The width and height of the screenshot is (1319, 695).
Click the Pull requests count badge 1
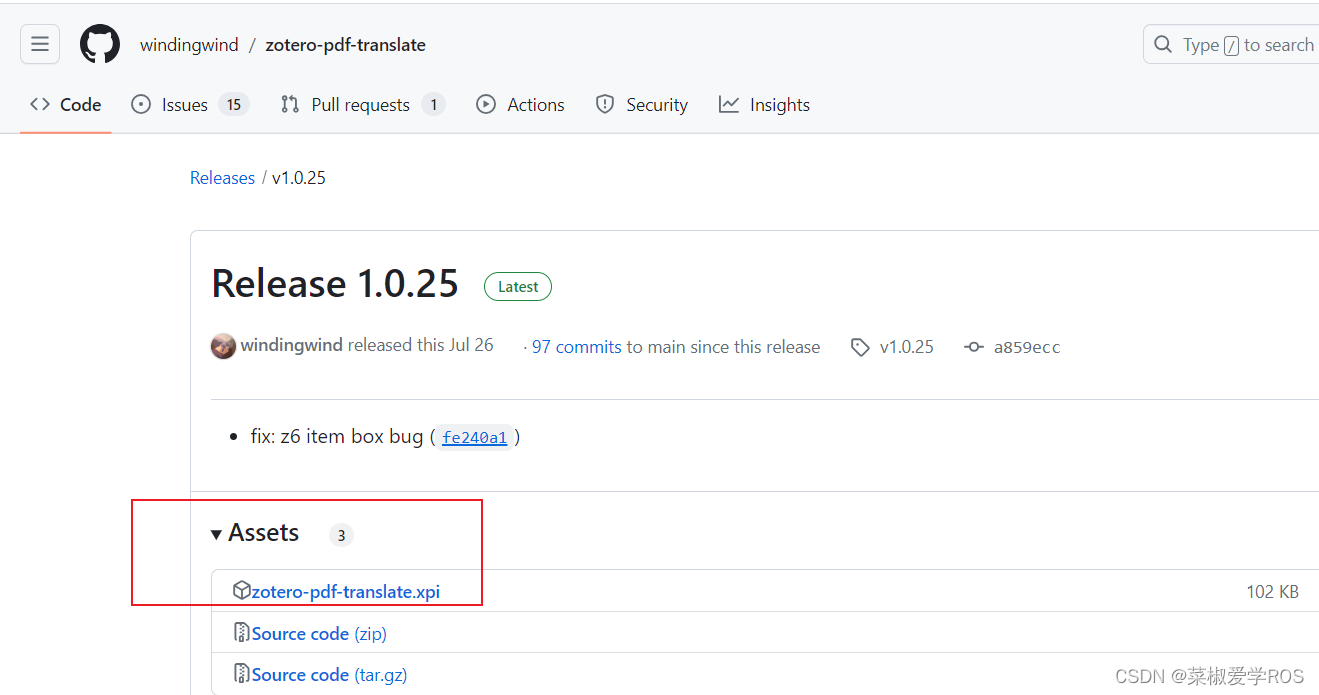[433, 105]
